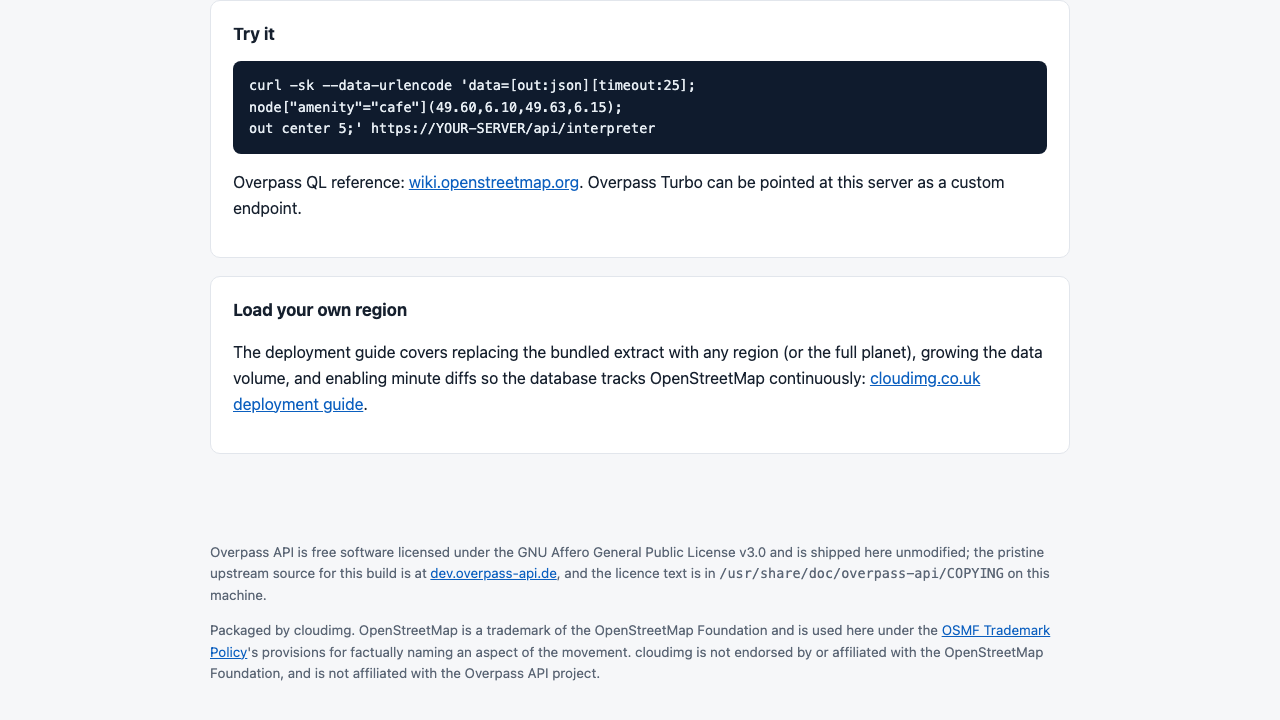Click the curl --data-urlencode line in code

[x=472, y=85]
